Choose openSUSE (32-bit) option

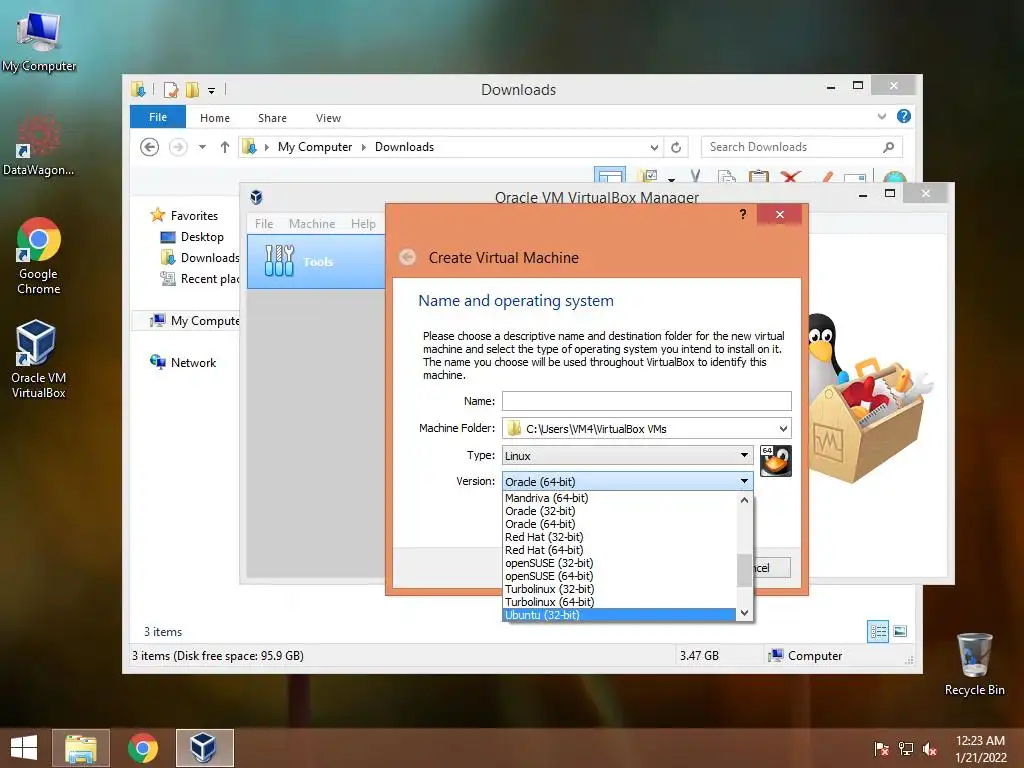[x=619, y=563]
